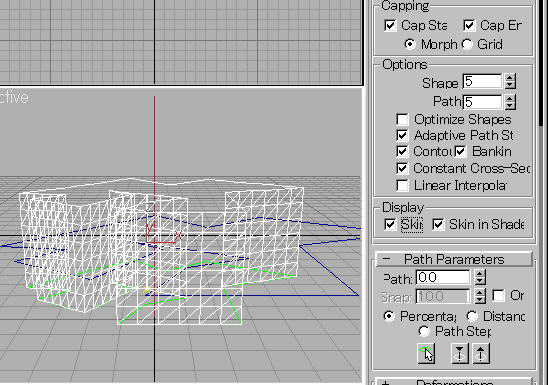This screenshot has width=548, height=385.
Task: Collapse the Path Parameters rollout
Action: 454,259
